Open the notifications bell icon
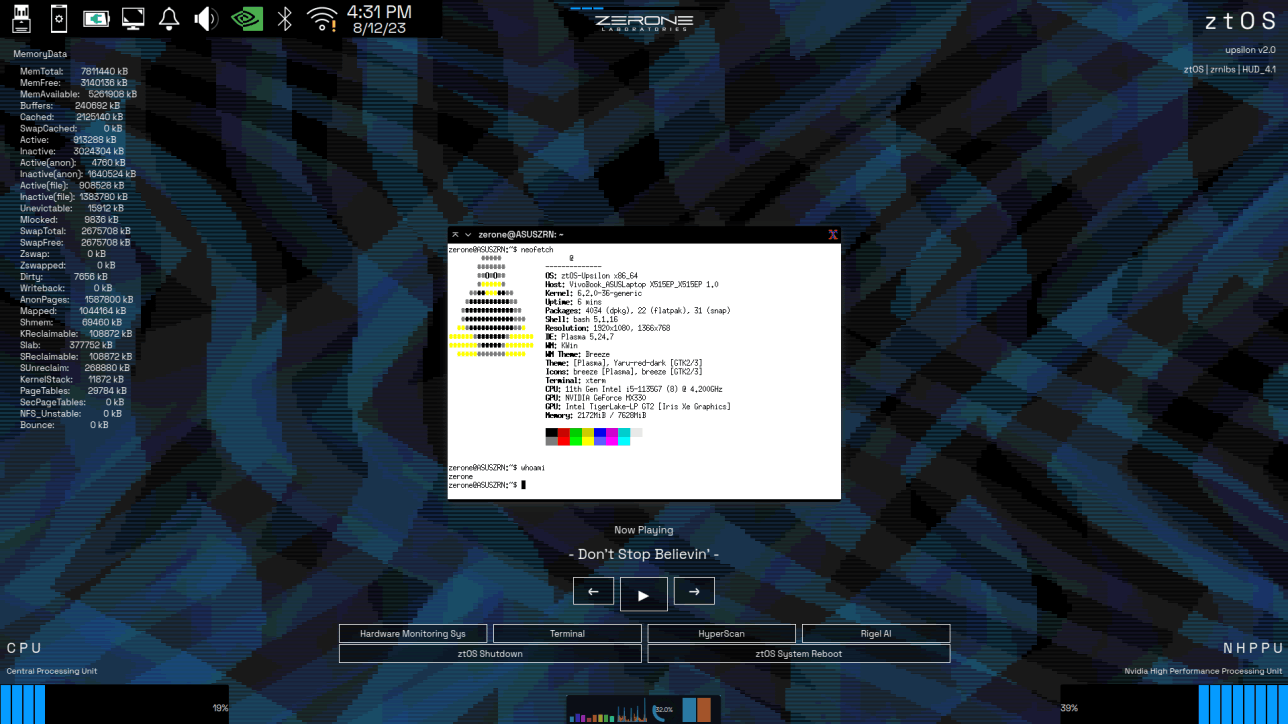Image resolution: width=1288 pixels, height=724 pixels. pyautogui.click(x=169, y=18)
